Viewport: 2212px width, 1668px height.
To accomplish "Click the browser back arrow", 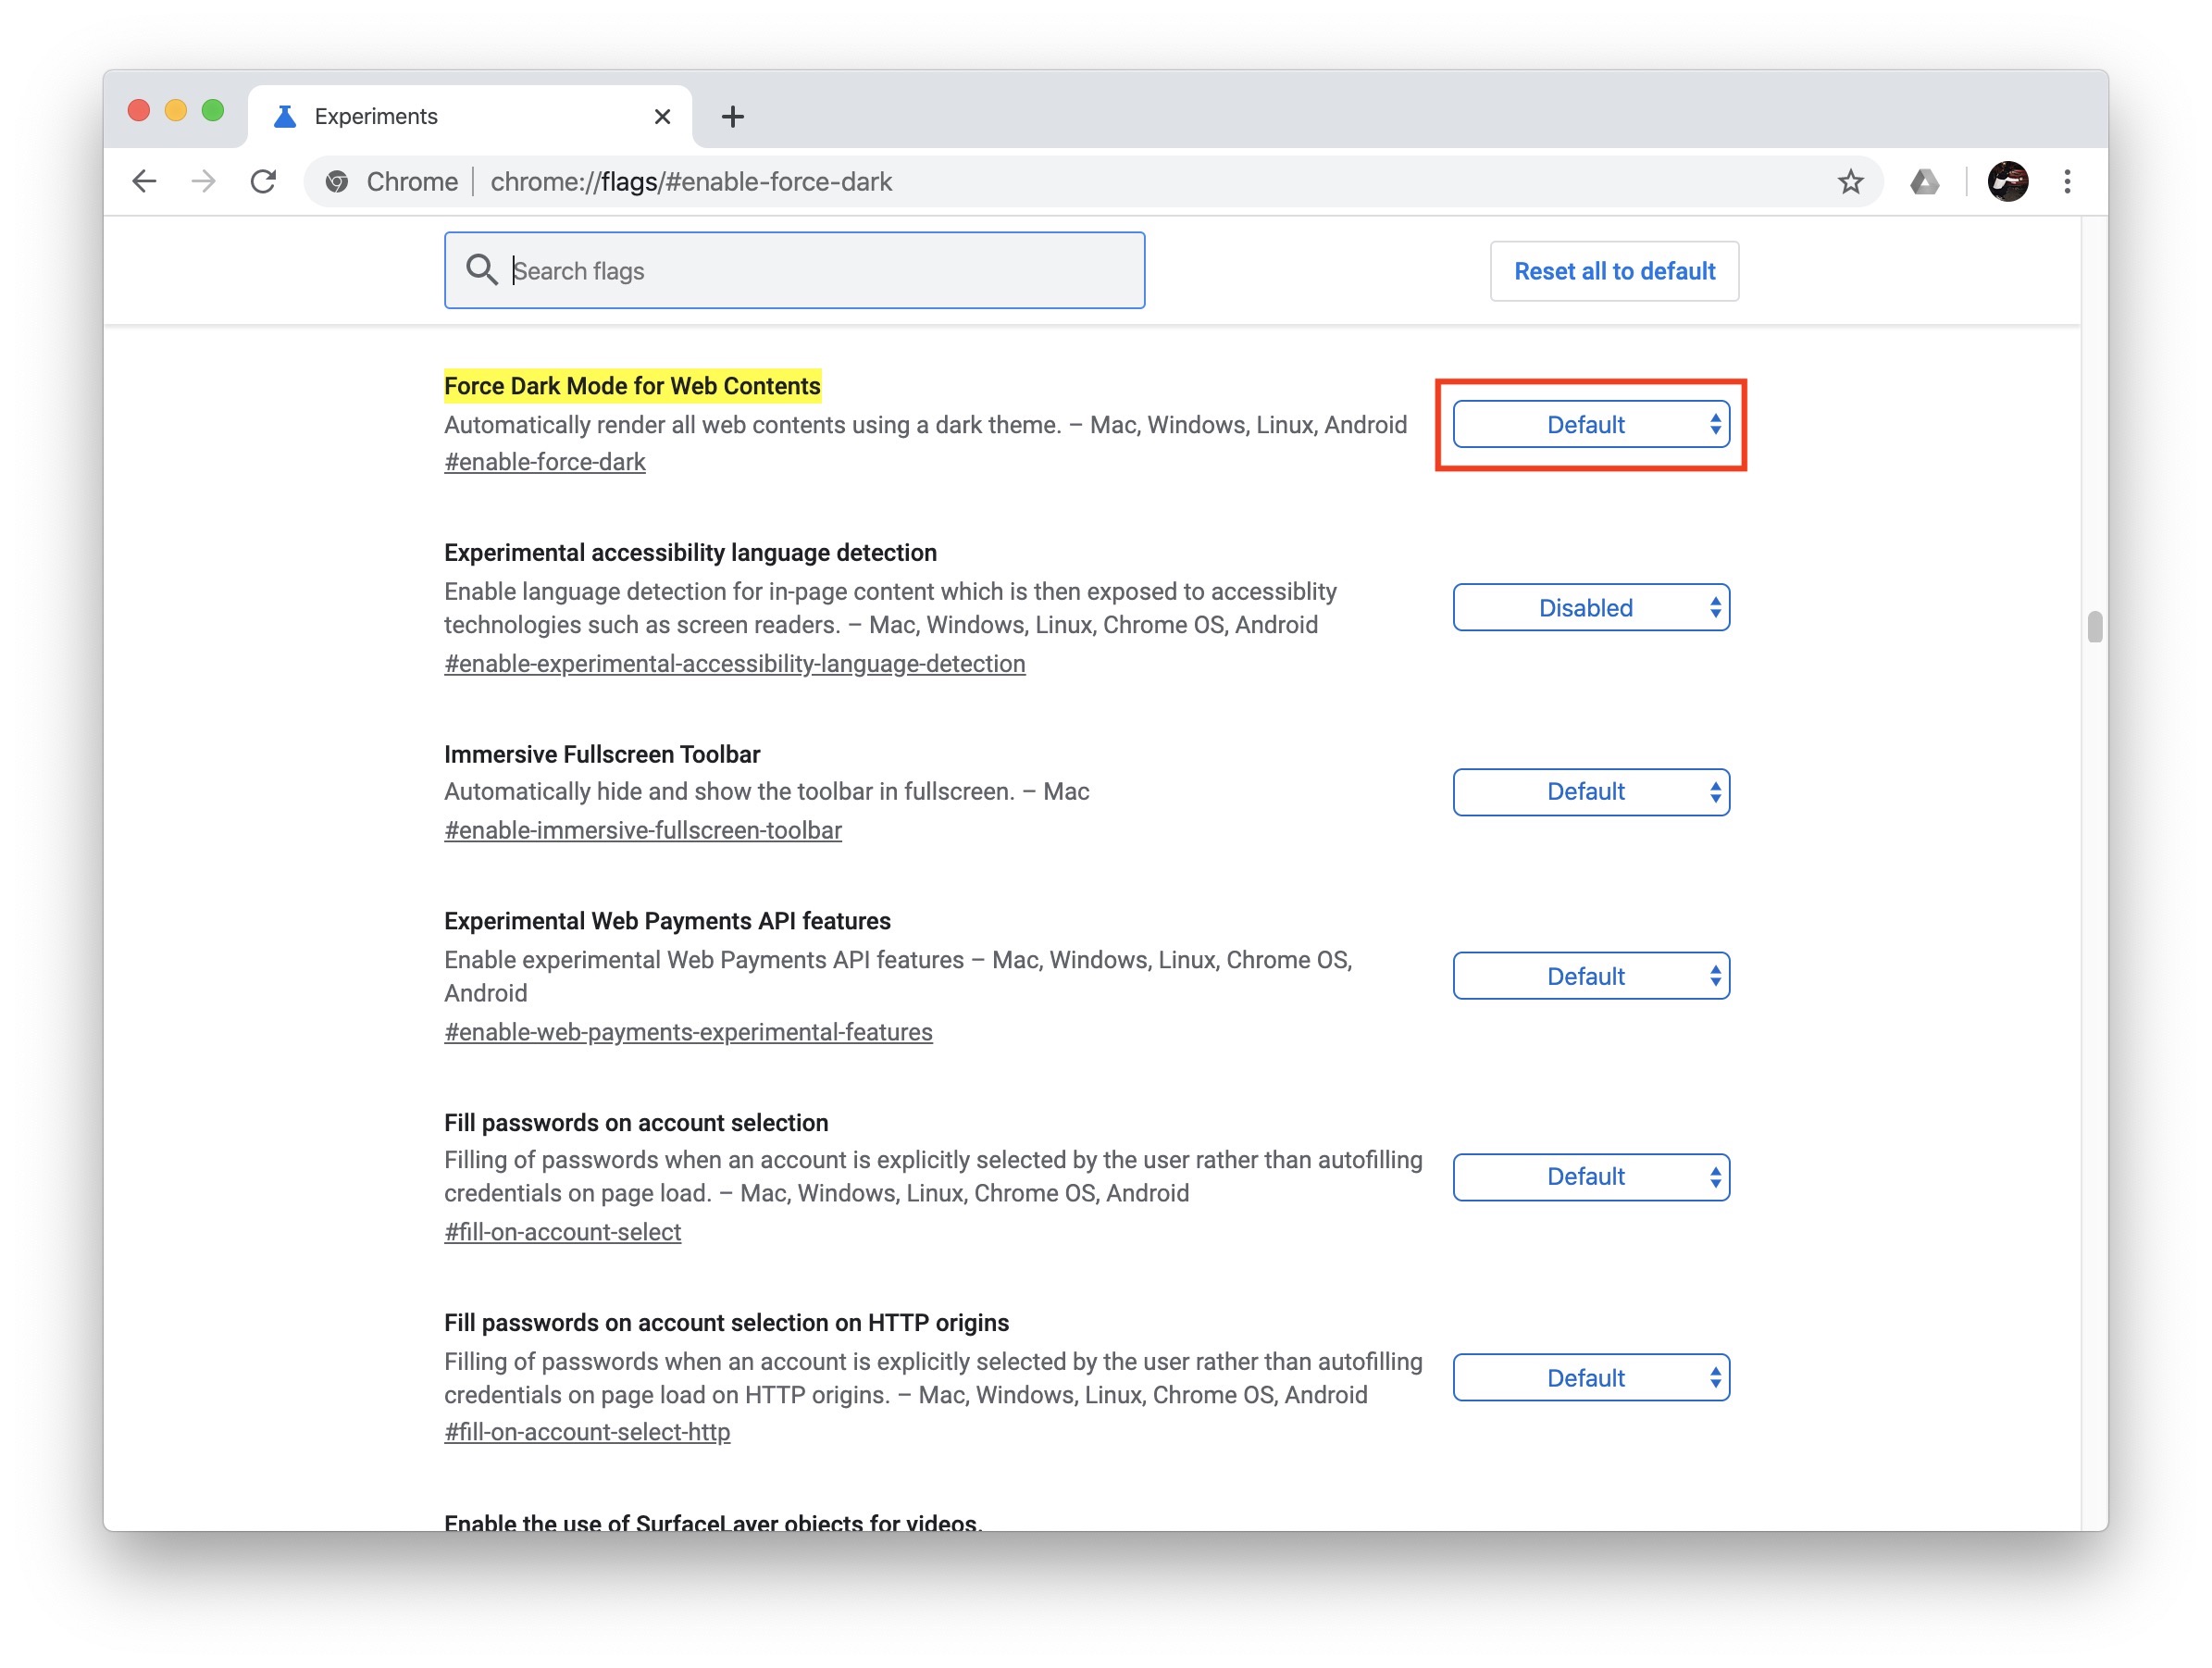I will [144, 181].
